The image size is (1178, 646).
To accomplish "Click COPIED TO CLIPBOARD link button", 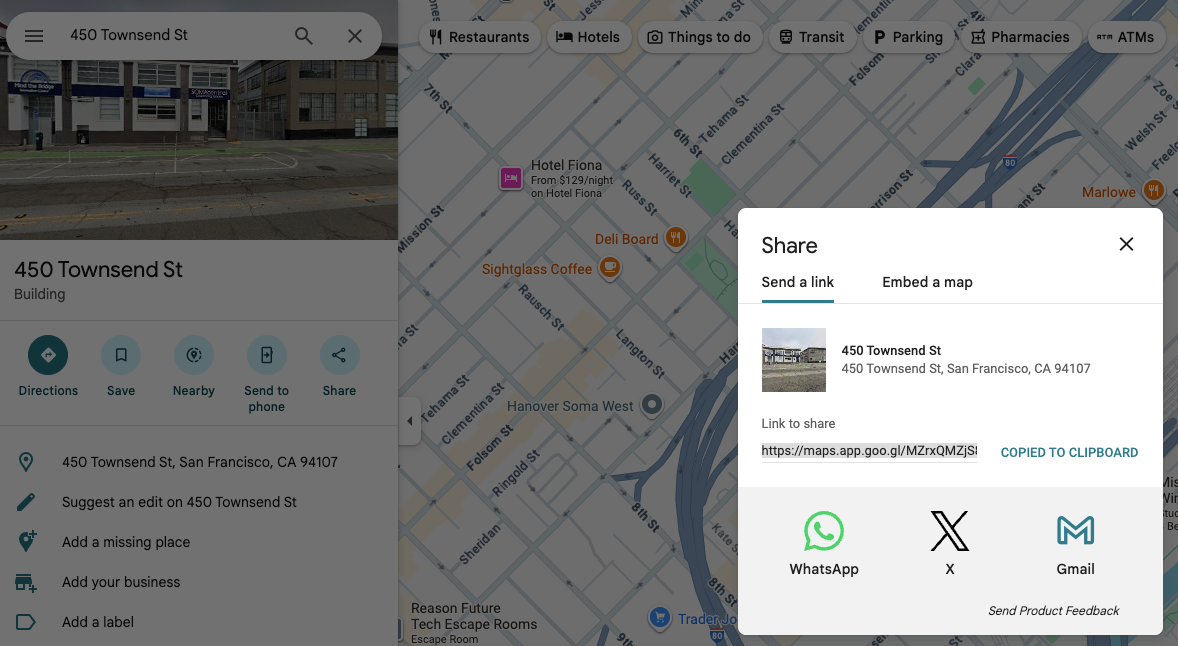I will (1069, 452).
